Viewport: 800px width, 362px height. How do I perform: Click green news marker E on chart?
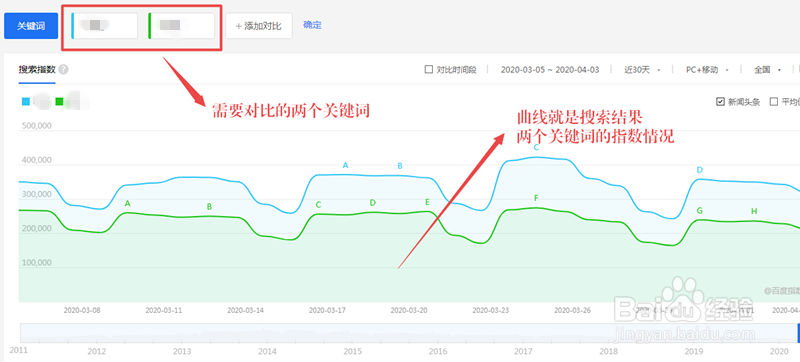tap(428, 202)
